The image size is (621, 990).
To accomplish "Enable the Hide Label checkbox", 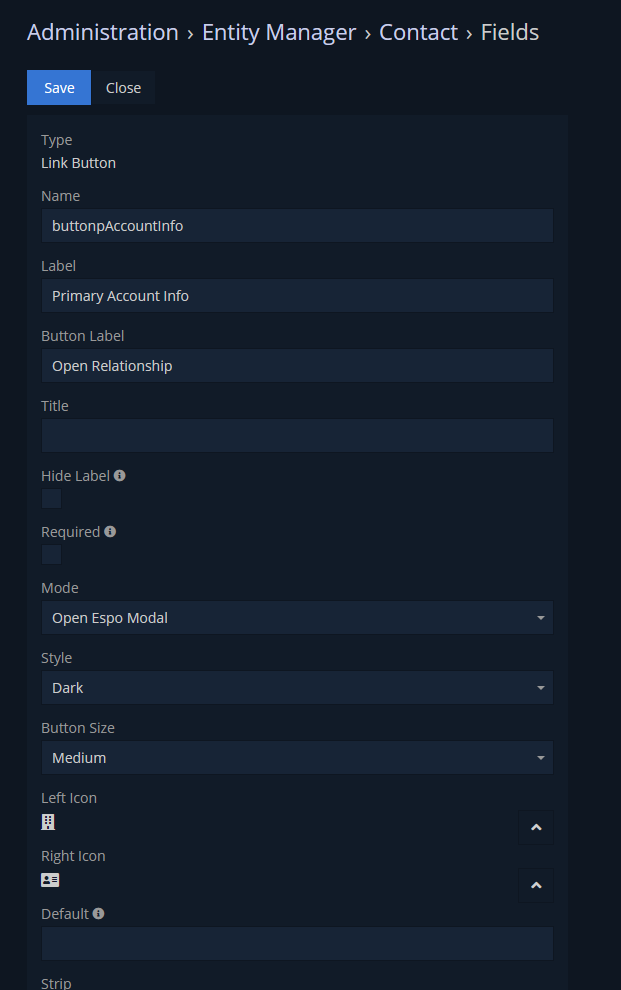I will click(x=51, y=499).
